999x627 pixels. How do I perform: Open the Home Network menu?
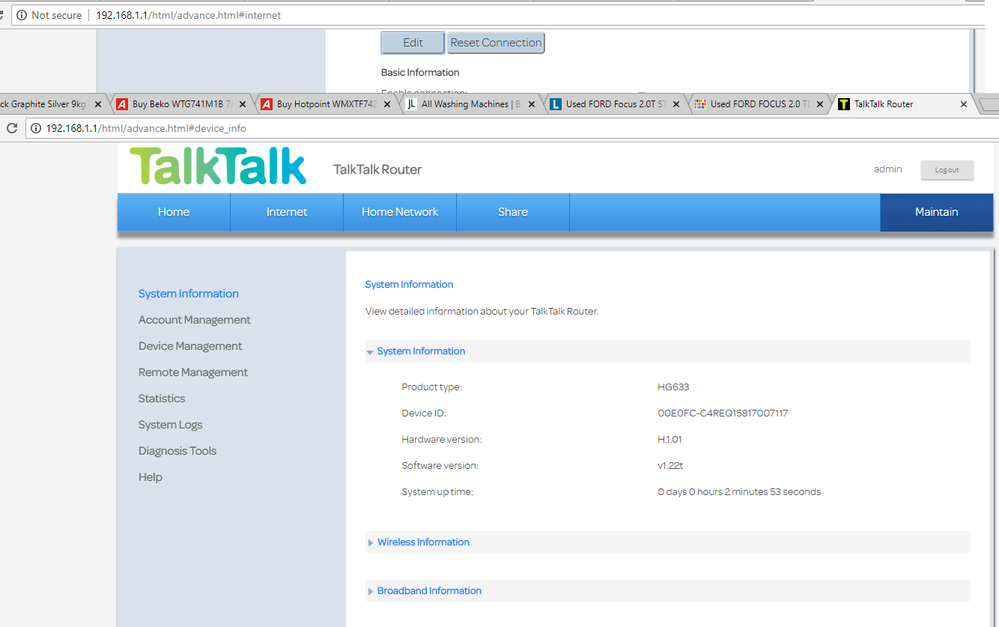[x=400, y=212]
